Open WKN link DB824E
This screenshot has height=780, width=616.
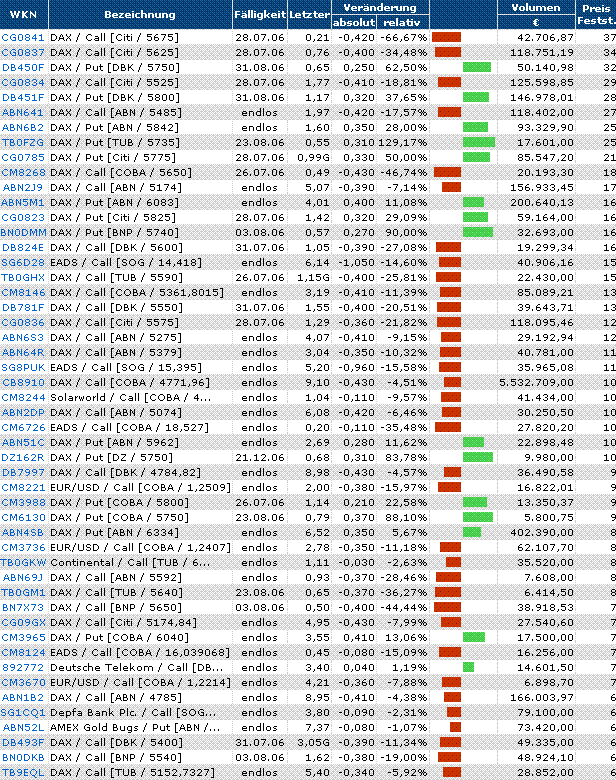coord(23,247)
